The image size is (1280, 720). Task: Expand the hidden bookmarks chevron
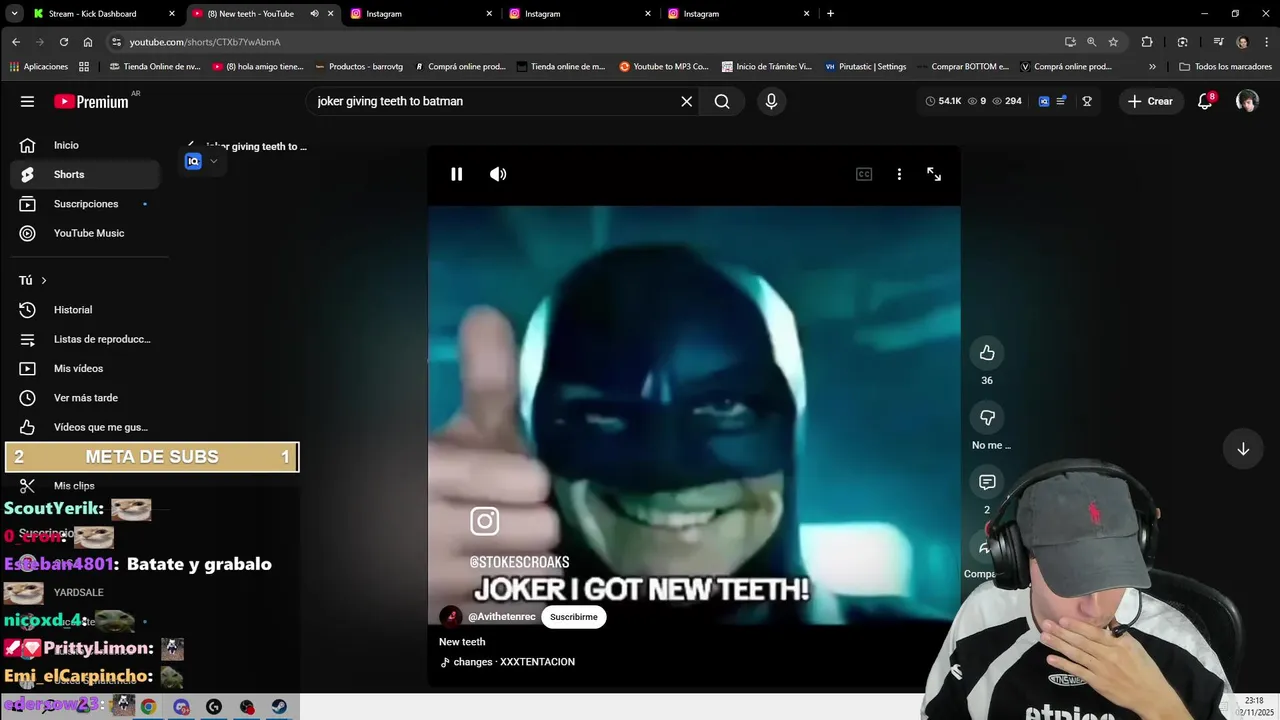[x=1152, y=67]
